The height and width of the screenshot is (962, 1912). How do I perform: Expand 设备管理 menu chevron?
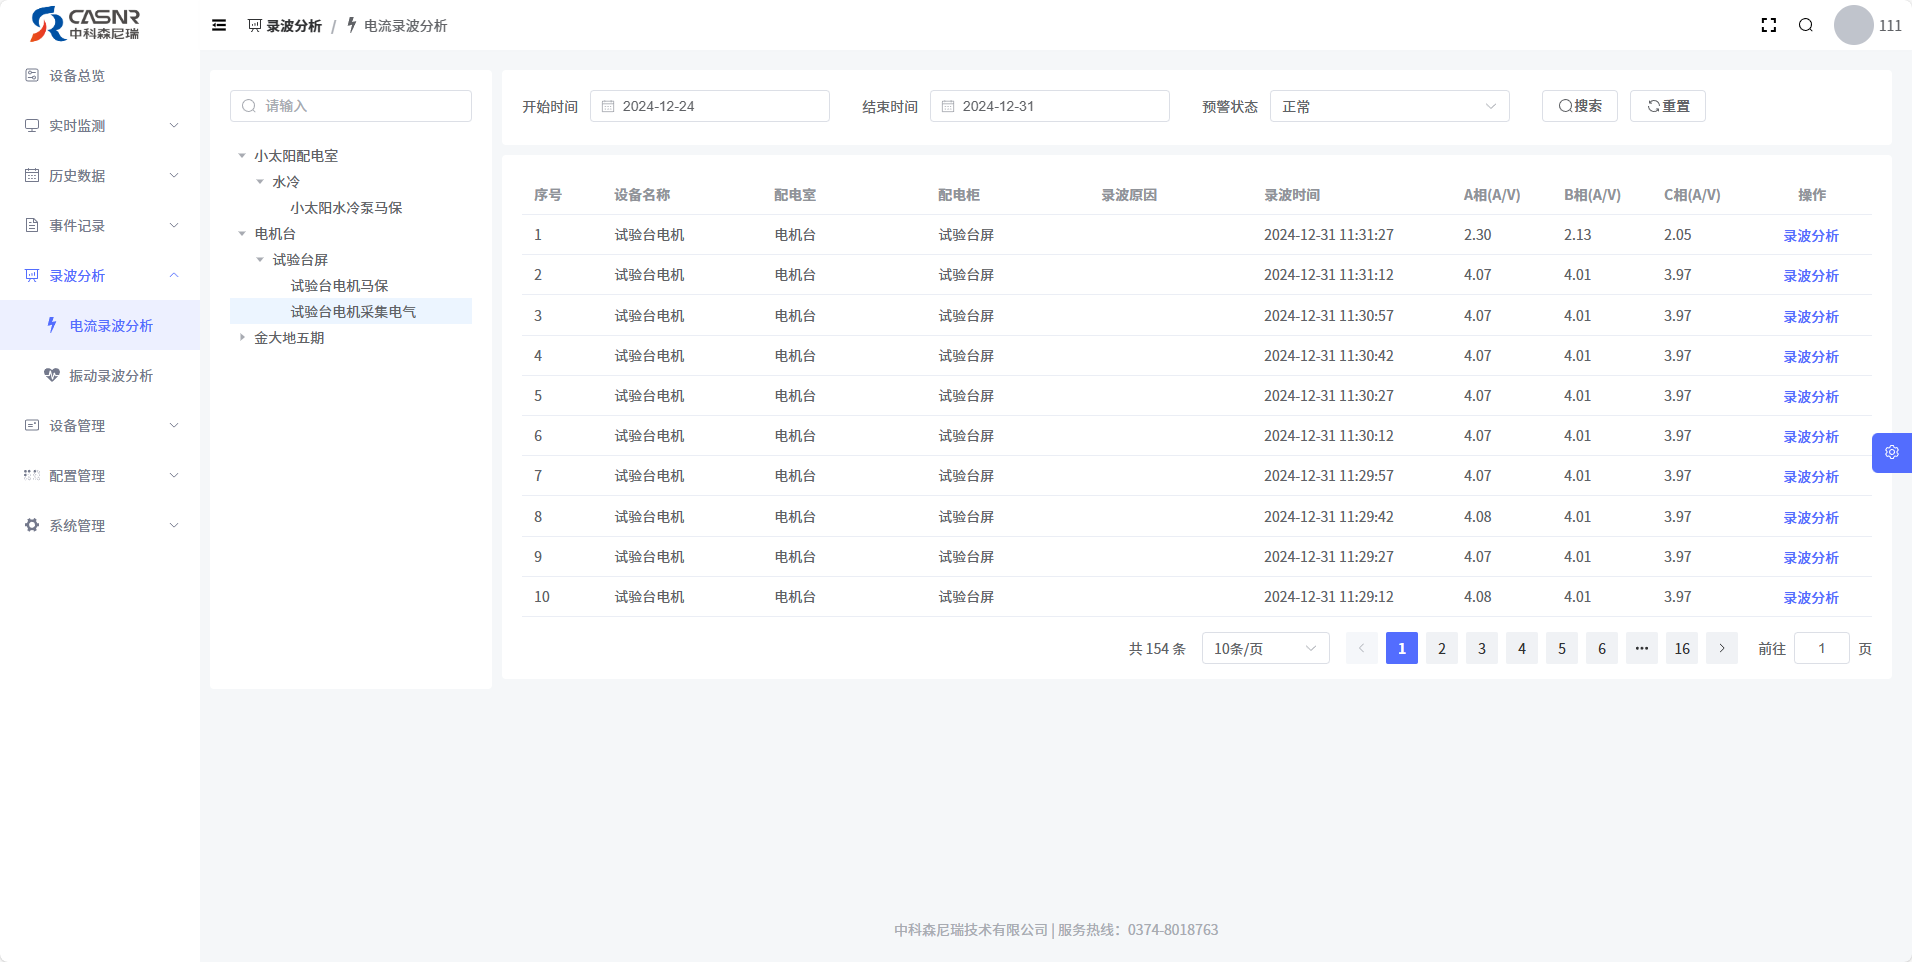[174, 425]
